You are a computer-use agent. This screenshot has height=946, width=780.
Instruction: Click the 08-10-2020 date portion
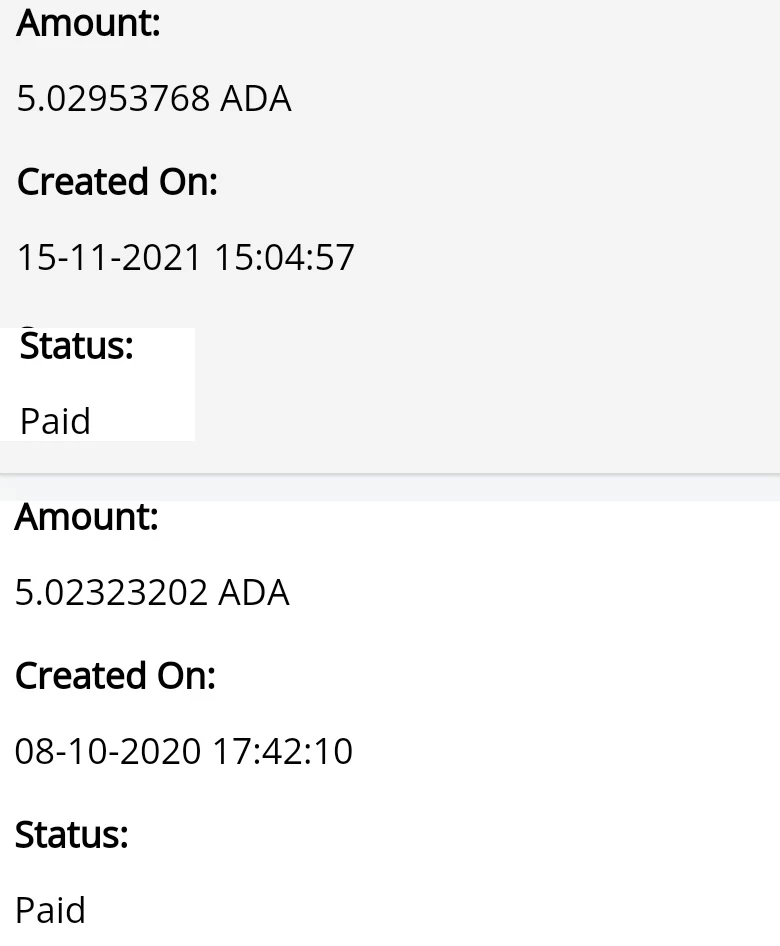click(x=107, y=751)
